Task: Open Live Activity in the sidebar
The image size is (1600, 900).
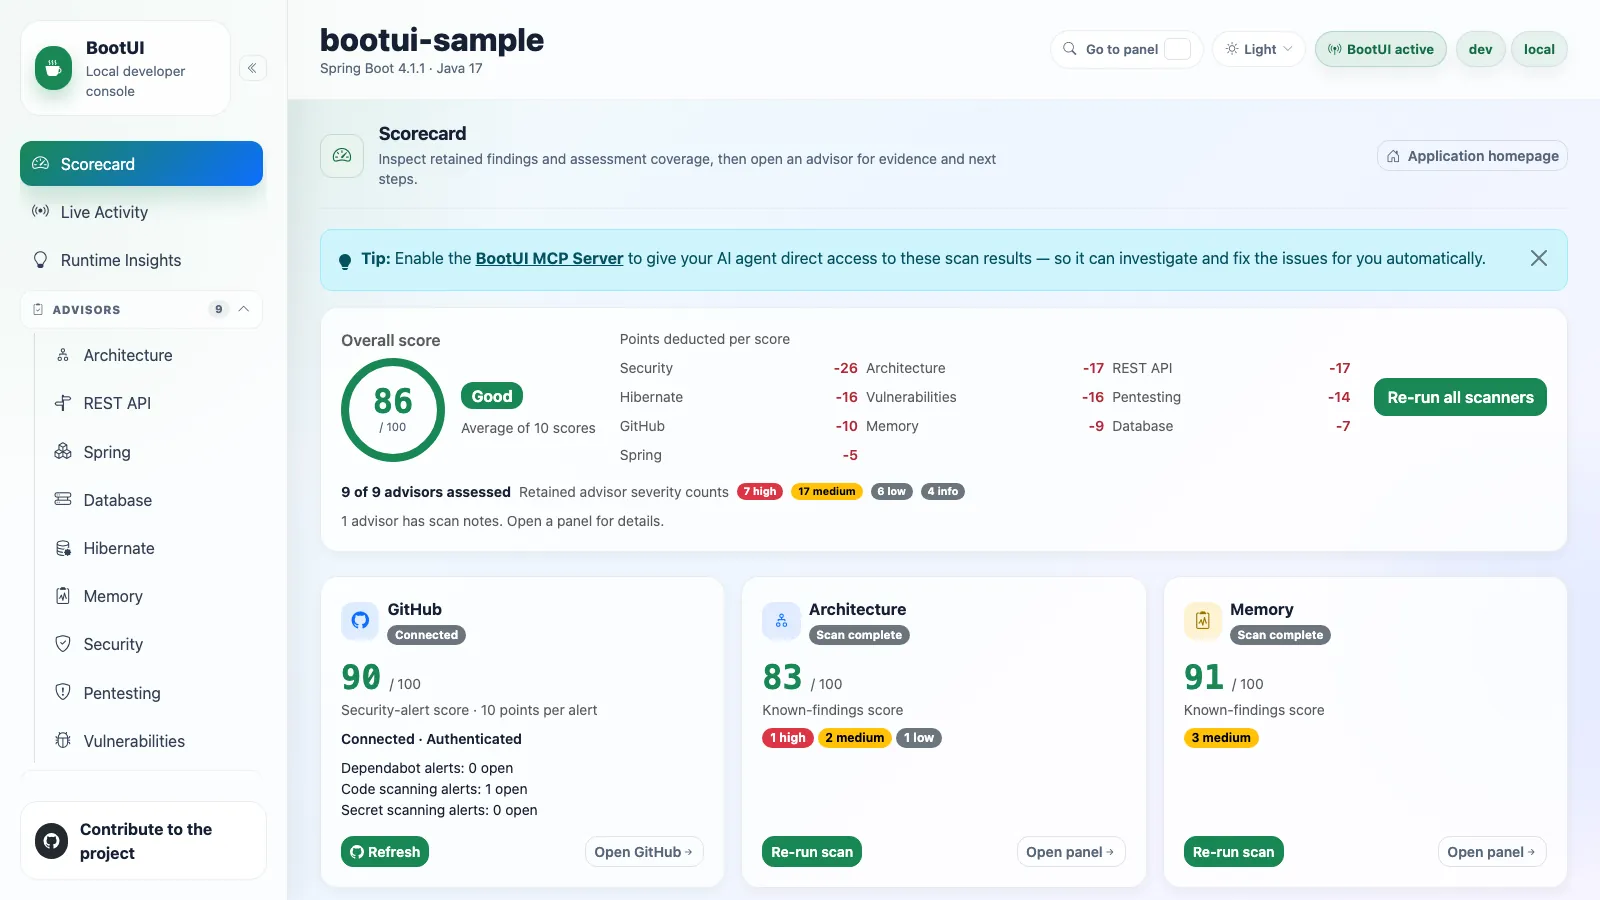Action: 142,212
